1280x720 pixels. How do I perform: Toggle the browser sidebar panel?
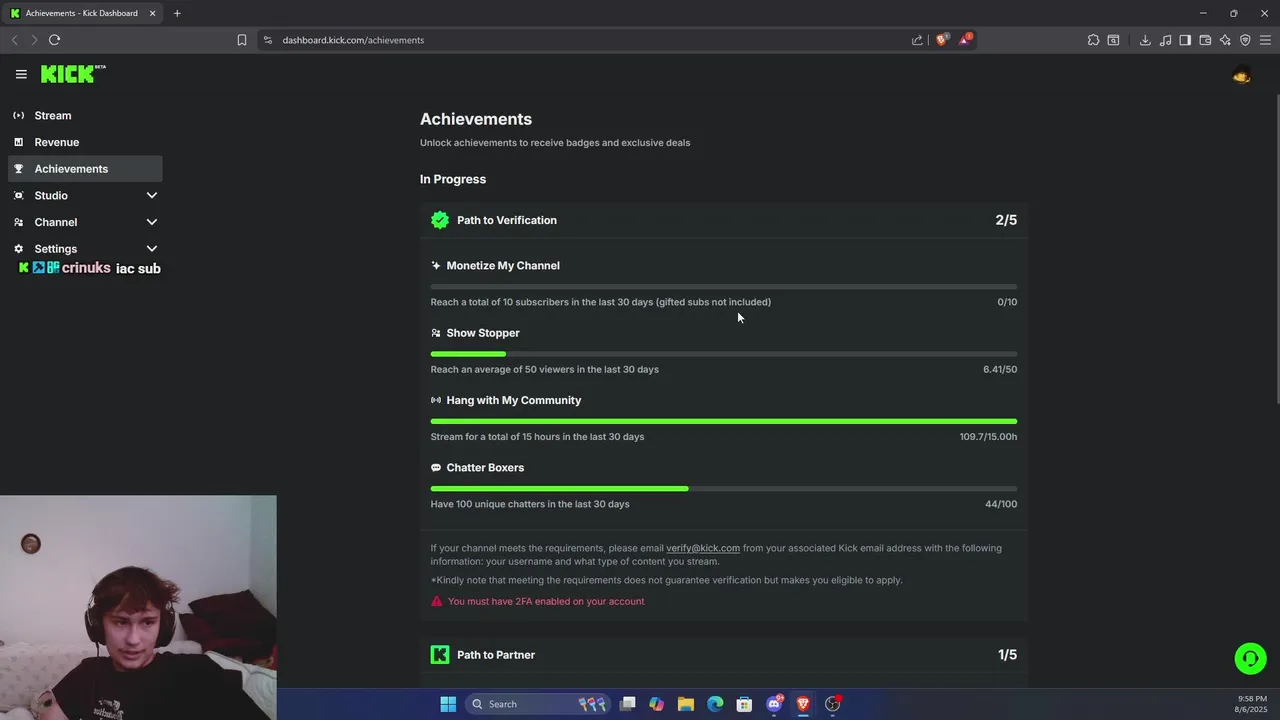click(1185, 40)
